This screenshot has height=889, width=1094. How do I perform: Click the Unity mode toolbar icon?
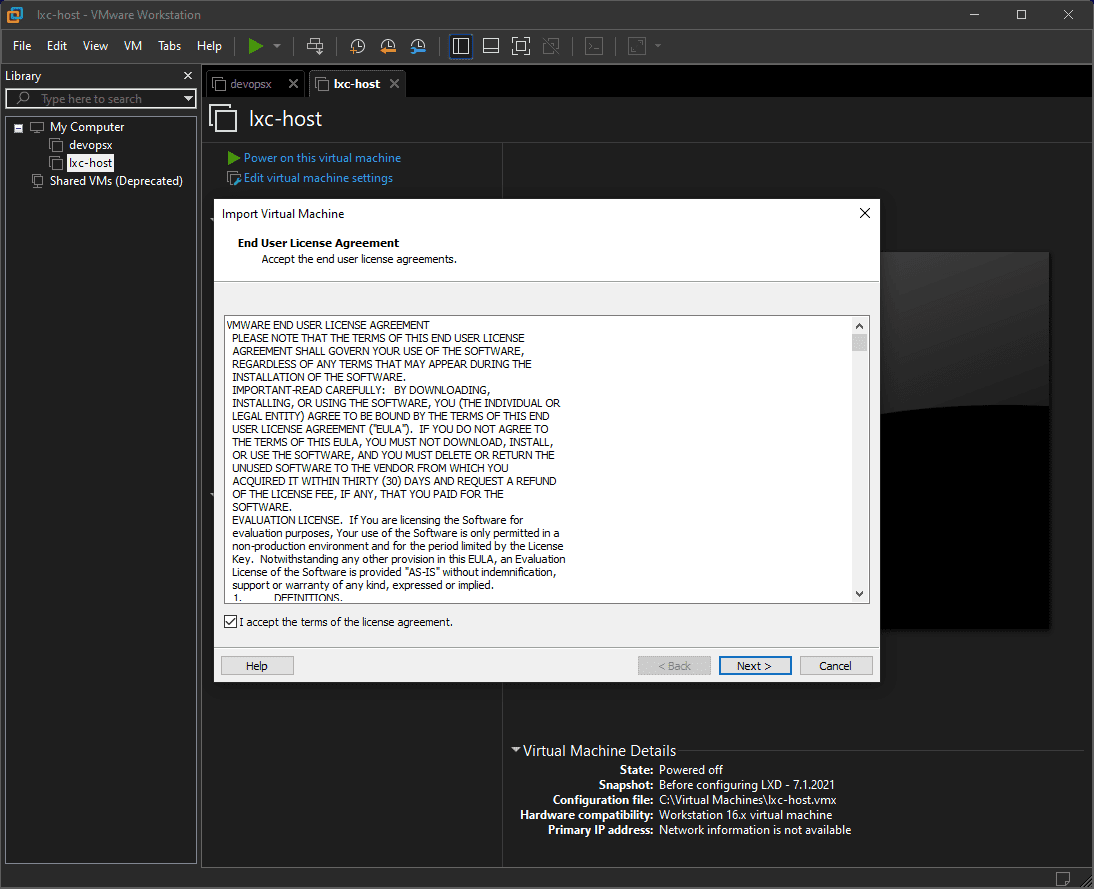(x=551, y=46)
